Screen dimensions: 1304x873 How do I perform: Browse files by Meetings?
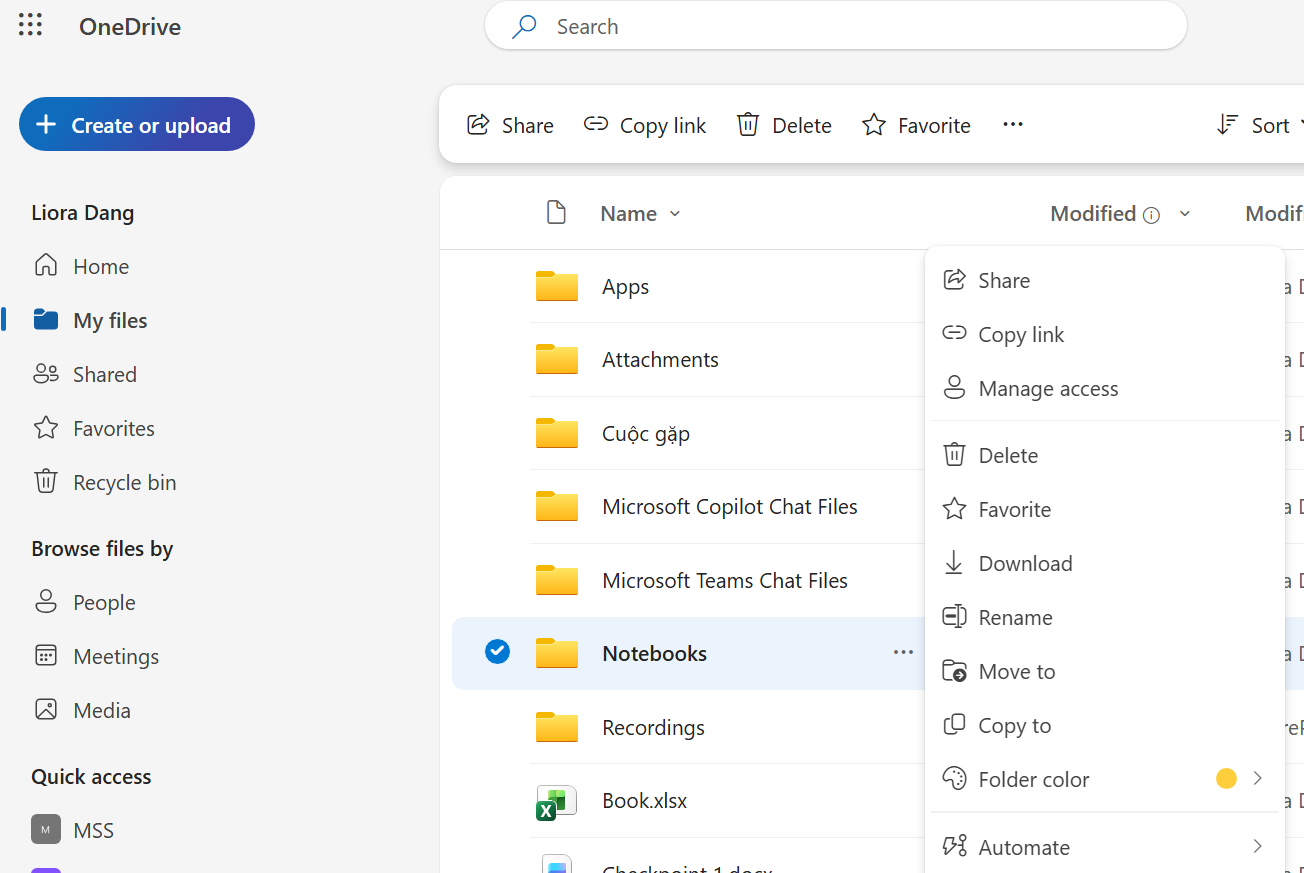tap(97, 656)
